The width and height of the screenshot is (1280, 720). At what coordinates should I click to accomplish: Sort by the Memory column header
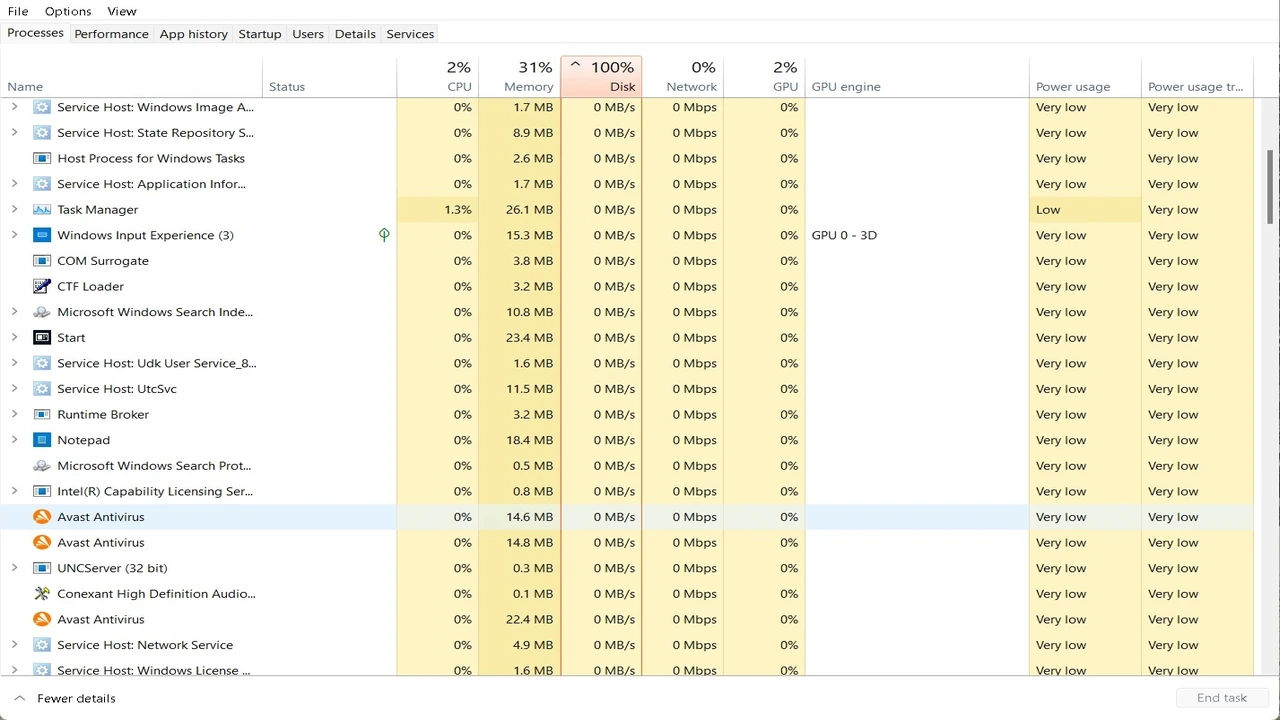click(519, 76)
